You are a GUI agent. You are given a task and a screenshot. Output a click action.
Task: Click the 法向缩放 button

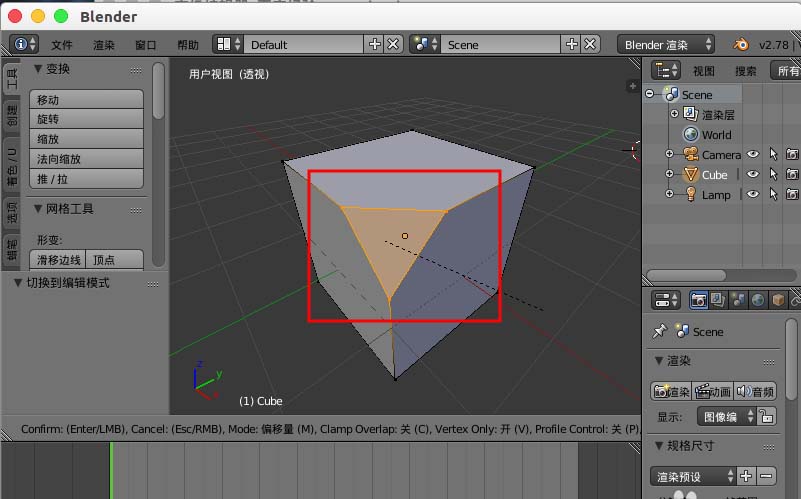[x=86, y=159]
